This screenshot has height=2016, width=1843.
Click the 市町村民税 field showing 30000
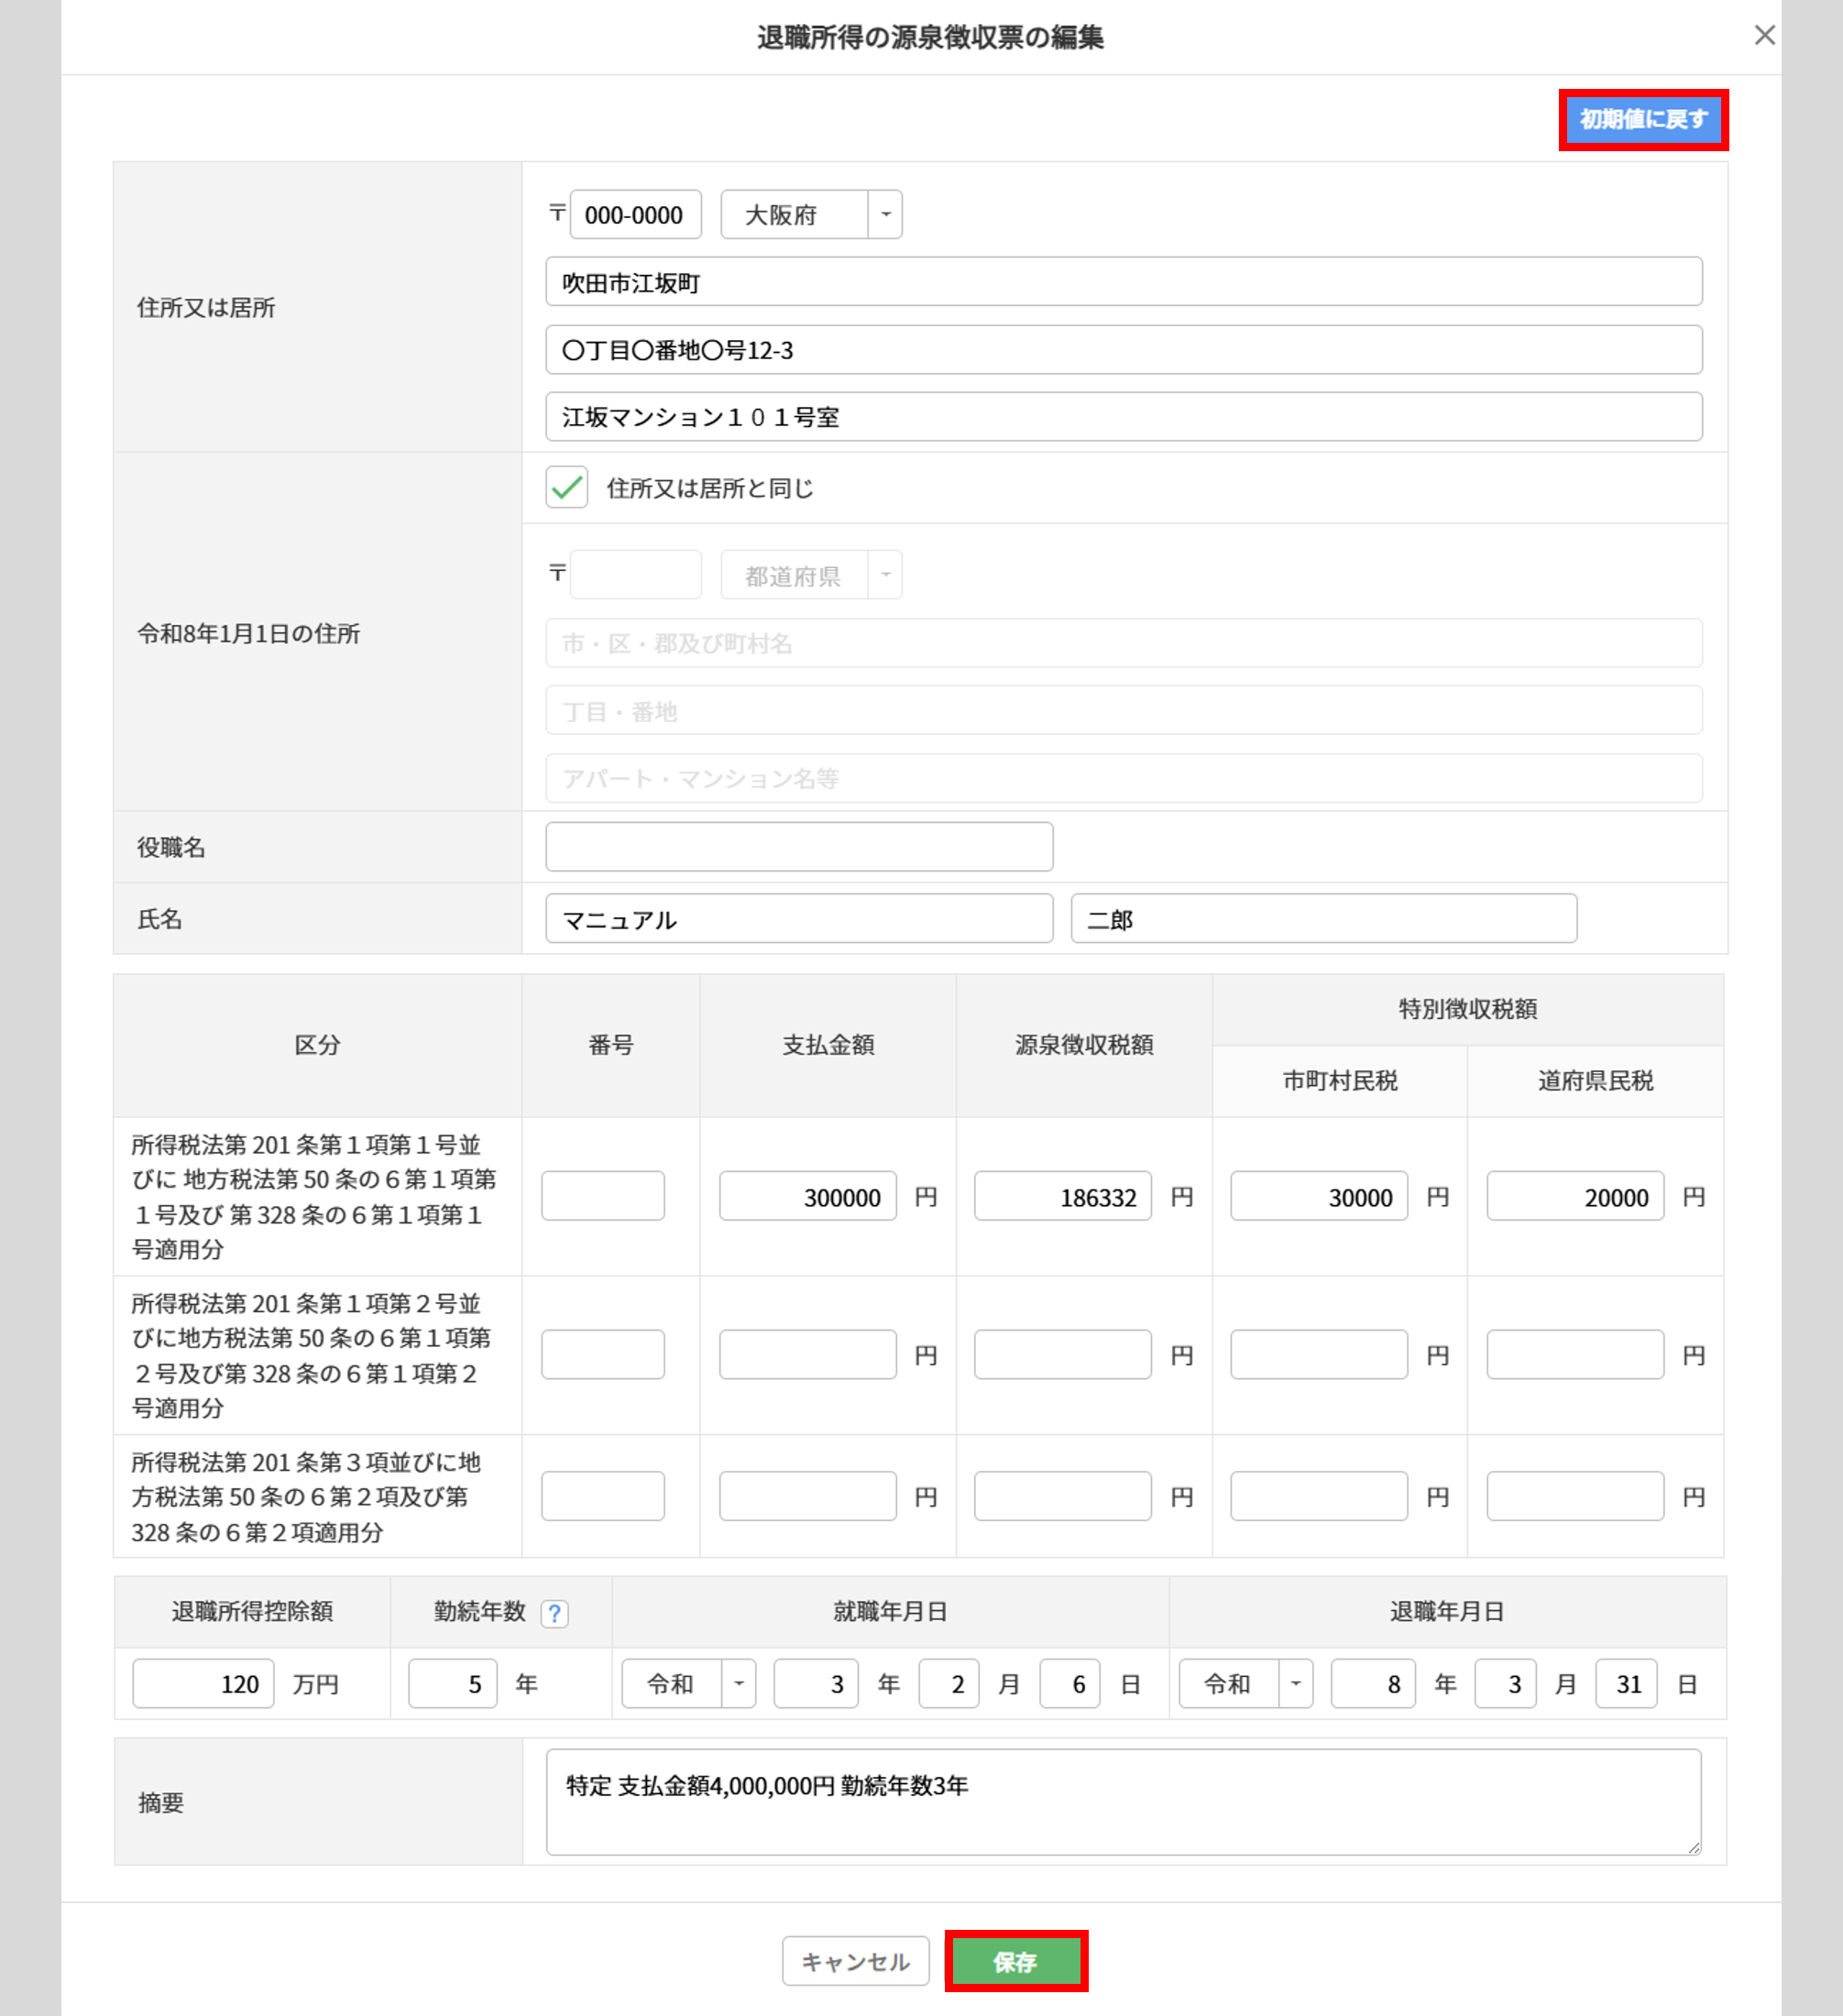(x=1318, y=1197)
